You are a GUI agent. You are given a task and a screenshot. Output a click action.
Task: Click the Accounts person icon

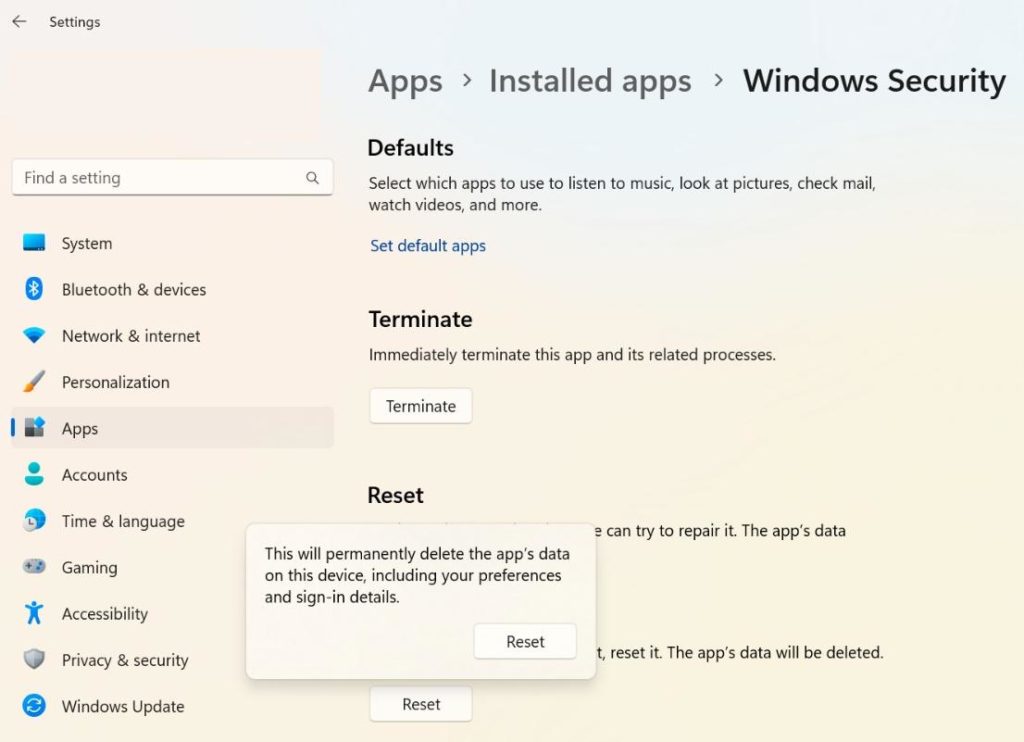(34, 475)
